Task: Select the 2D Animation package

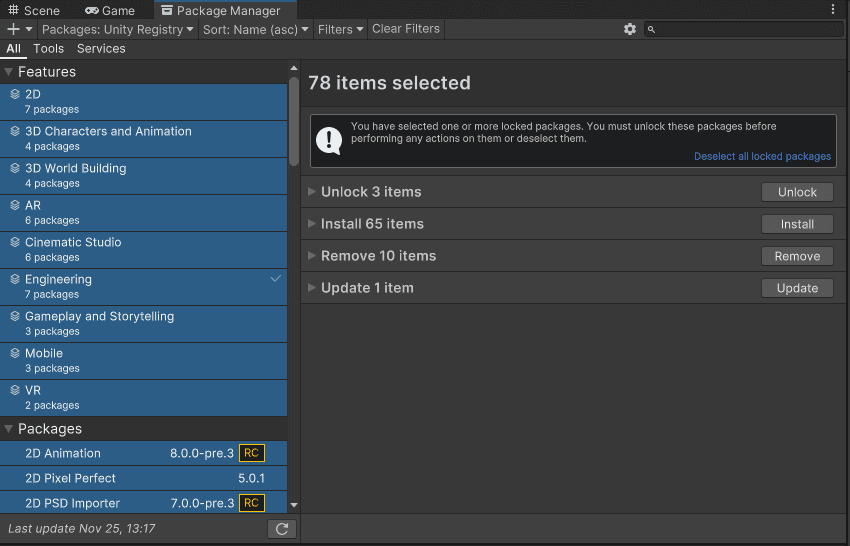Action: pyautogui.click(x=144, y=453)
